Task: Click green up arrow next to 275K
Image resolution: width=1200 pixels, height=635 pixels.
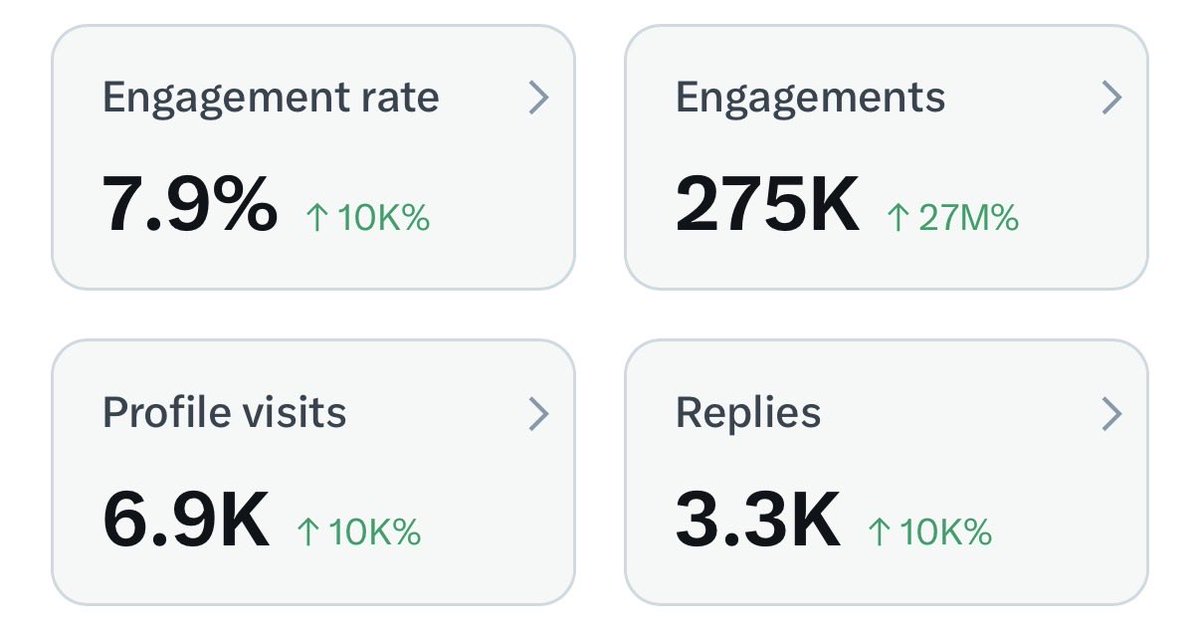Action: (x=898, y=218)
